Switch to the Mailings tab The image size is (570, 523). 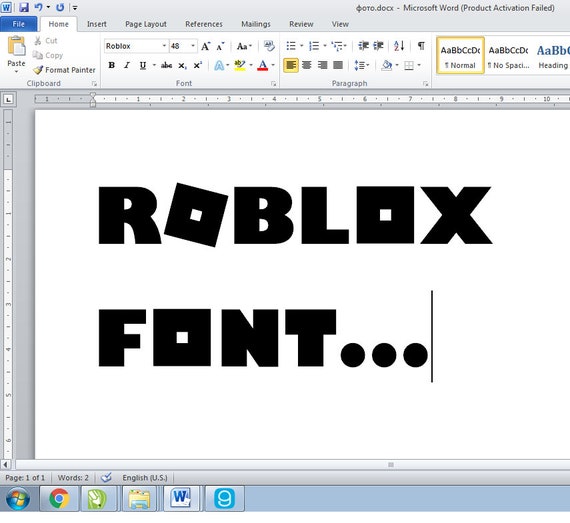tap(256, 24)
